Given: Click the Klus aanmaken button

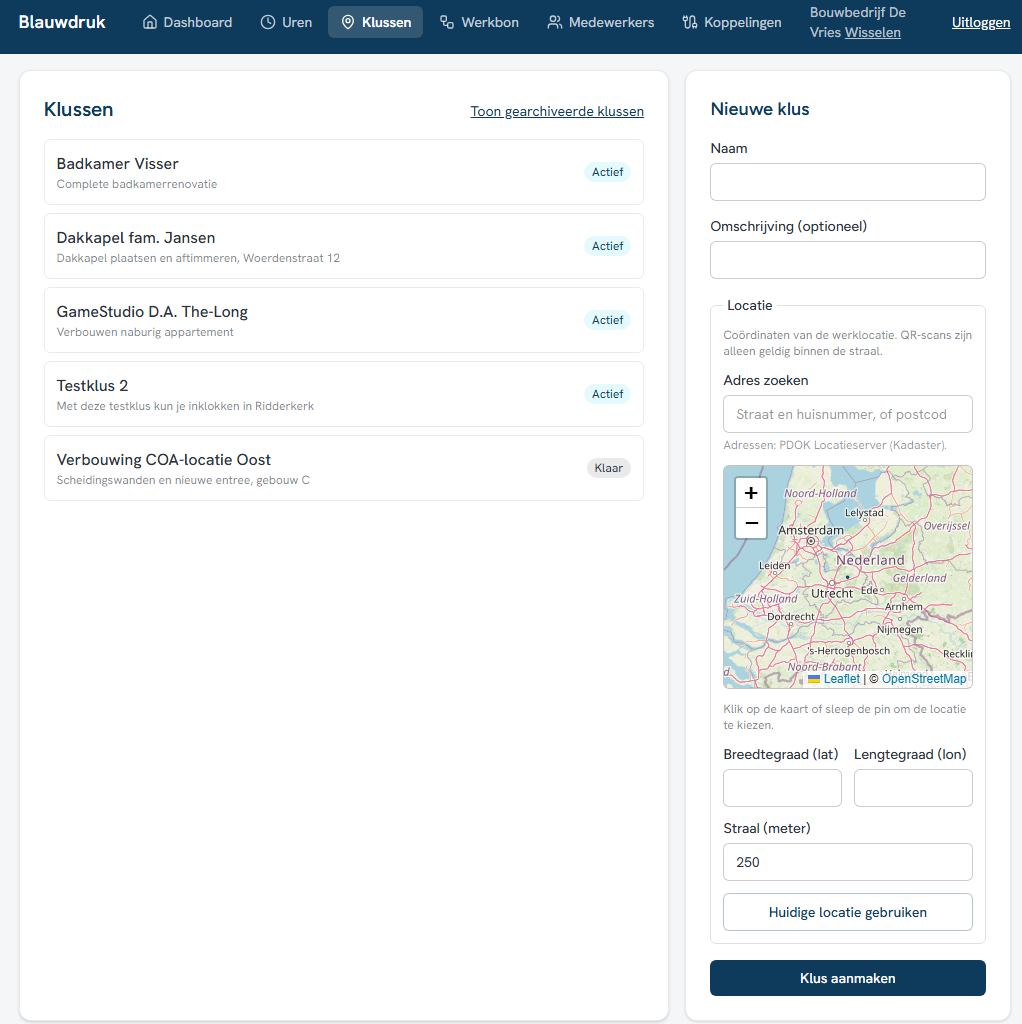Looking at the screenshot, I should tap(848, 978).
